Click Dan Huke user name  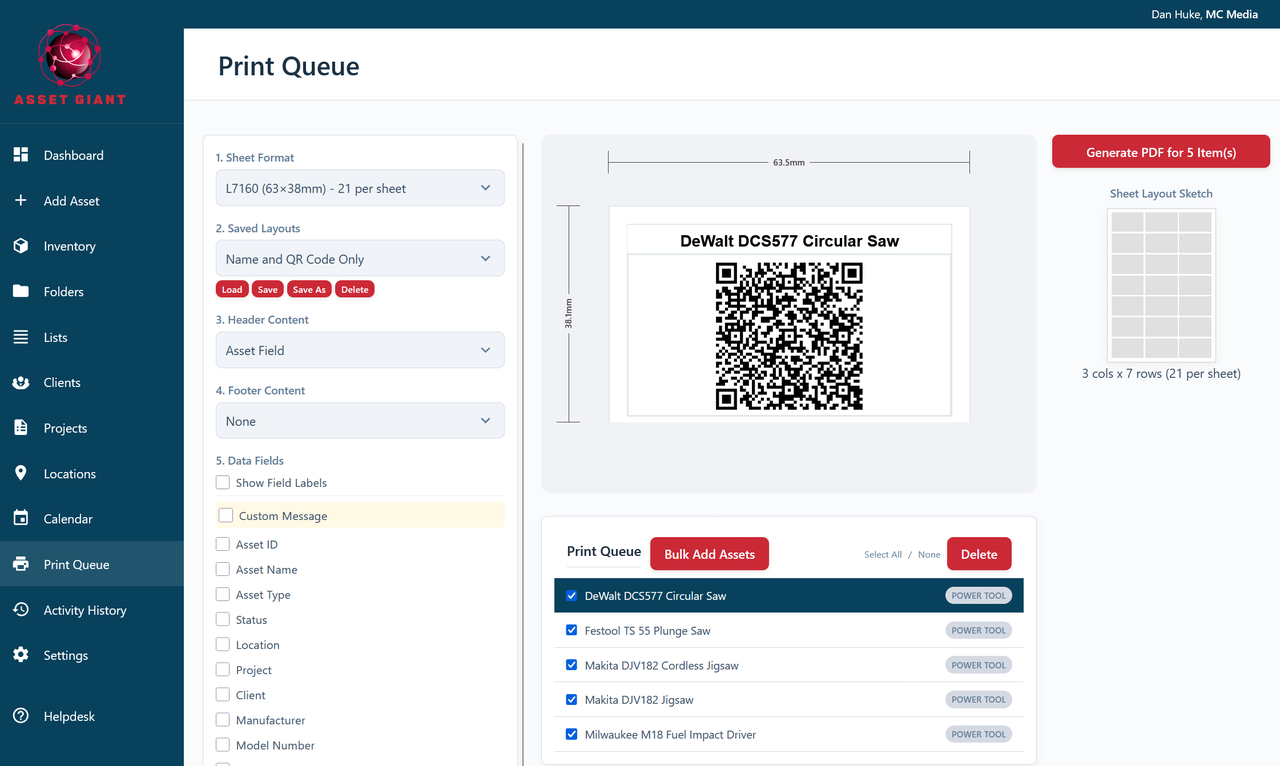(x=1175, y=14)
